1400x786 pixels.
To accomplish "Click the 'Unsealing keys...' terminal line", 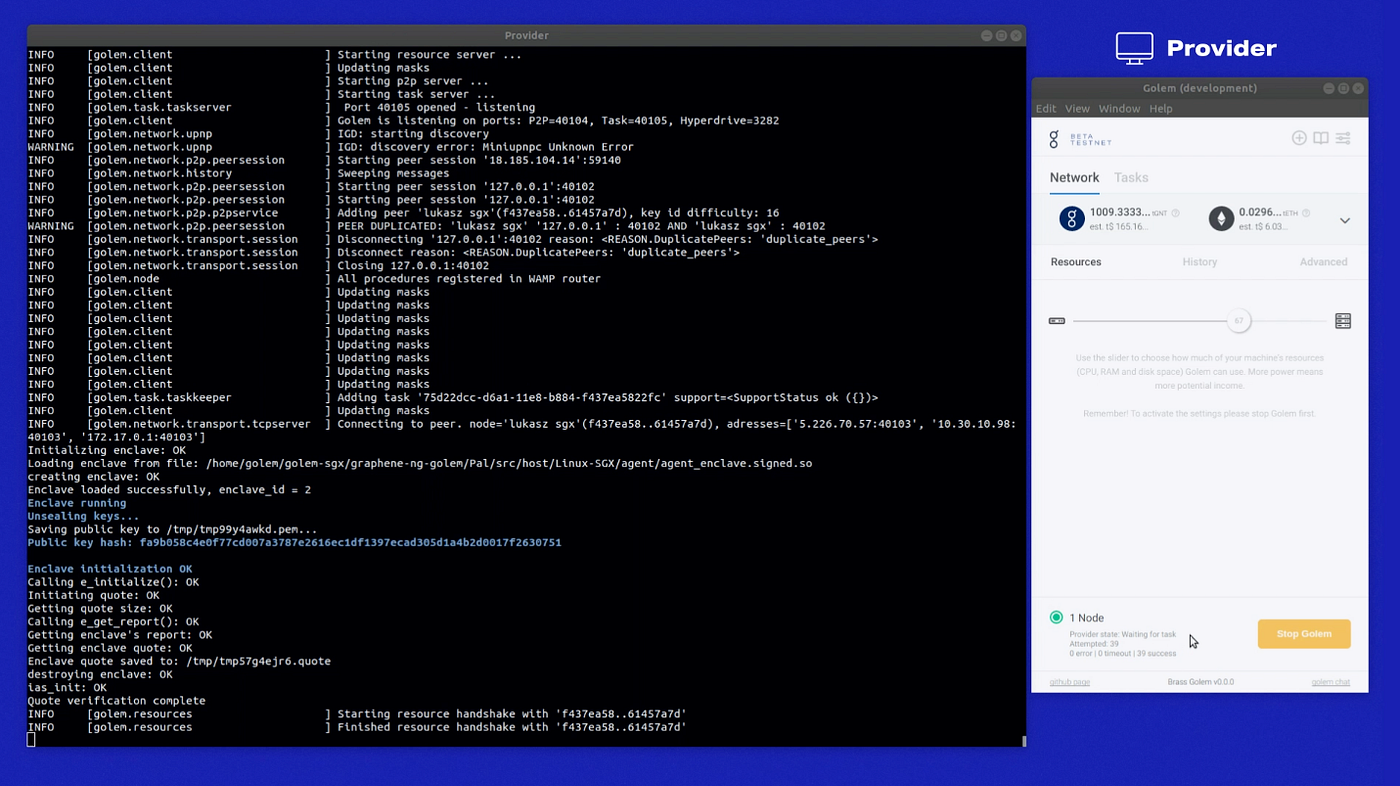I will [x=84, y=516].
